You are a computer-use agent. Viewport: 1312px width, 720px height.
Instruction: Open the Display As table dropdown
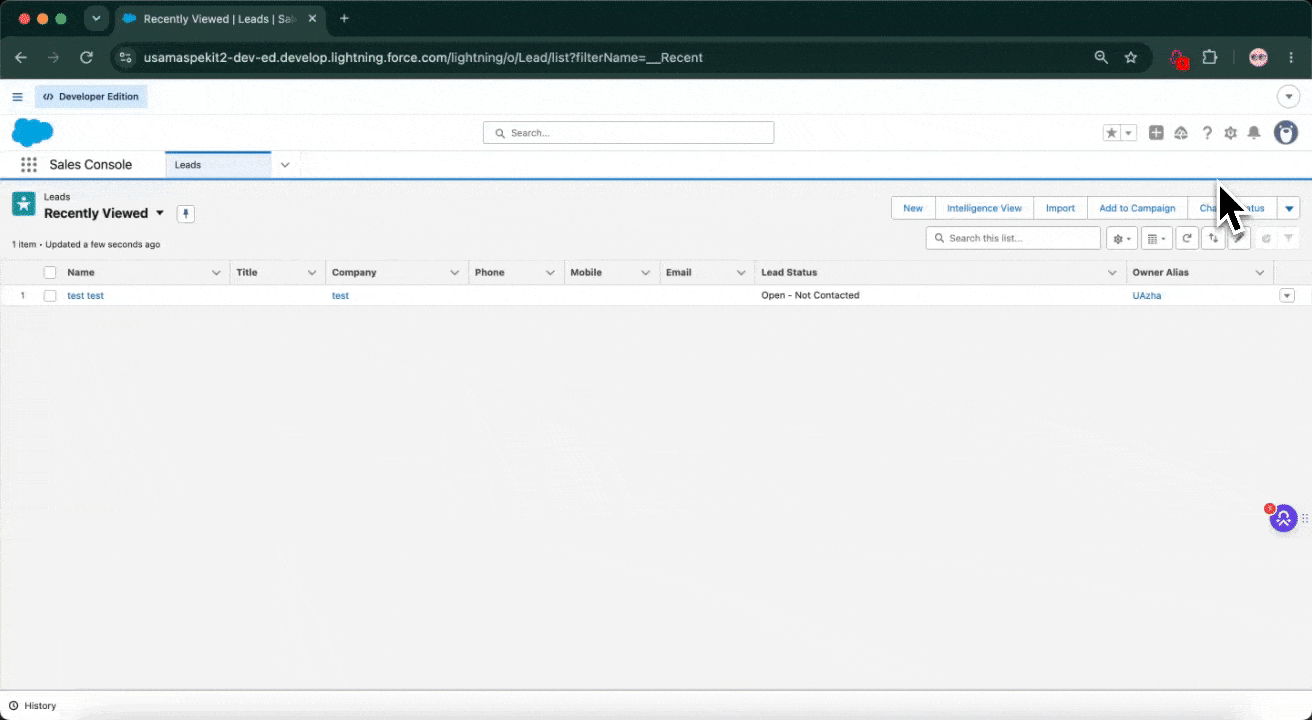point(1156,238)
